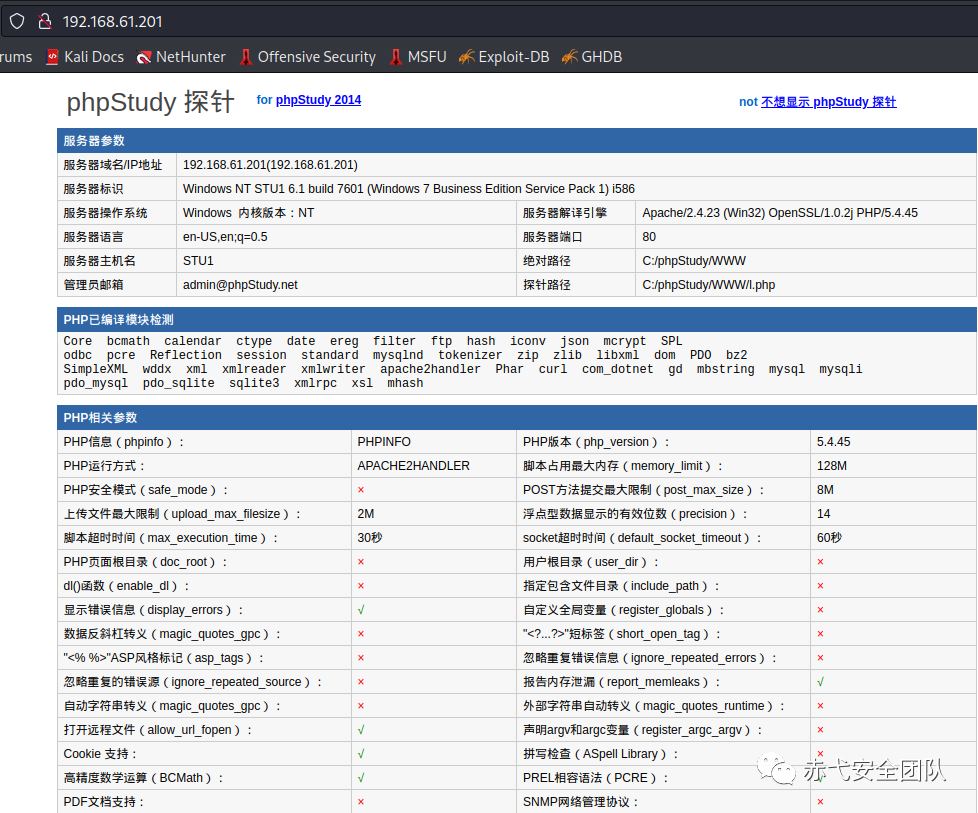Click the C:/phpStudy/WWW/l.php path value
The height and width of the screenshot is (813, 978).
pyautogui.click(x=709, y=285)
